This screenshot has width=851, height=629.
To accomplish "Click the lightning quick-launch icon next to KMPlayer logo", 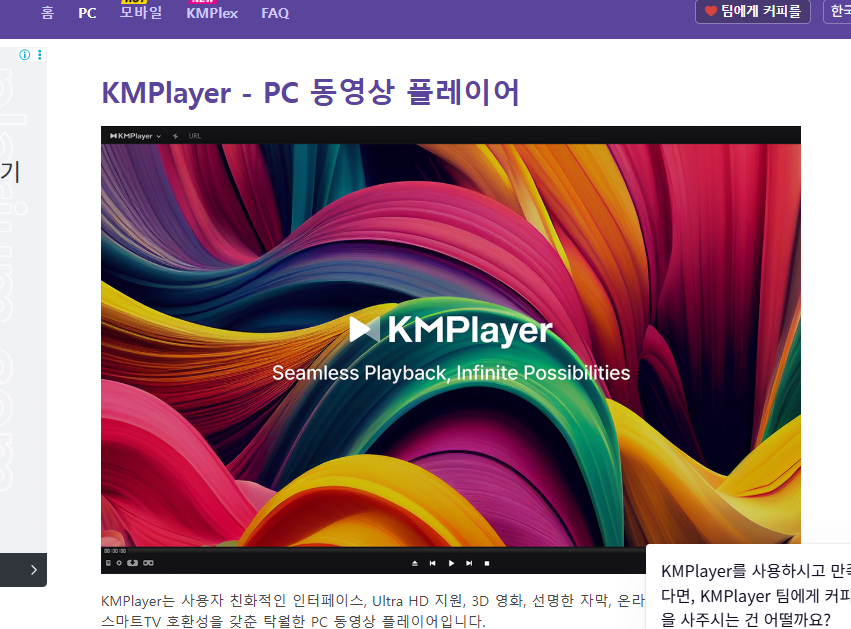I will [x=175, y=135].
